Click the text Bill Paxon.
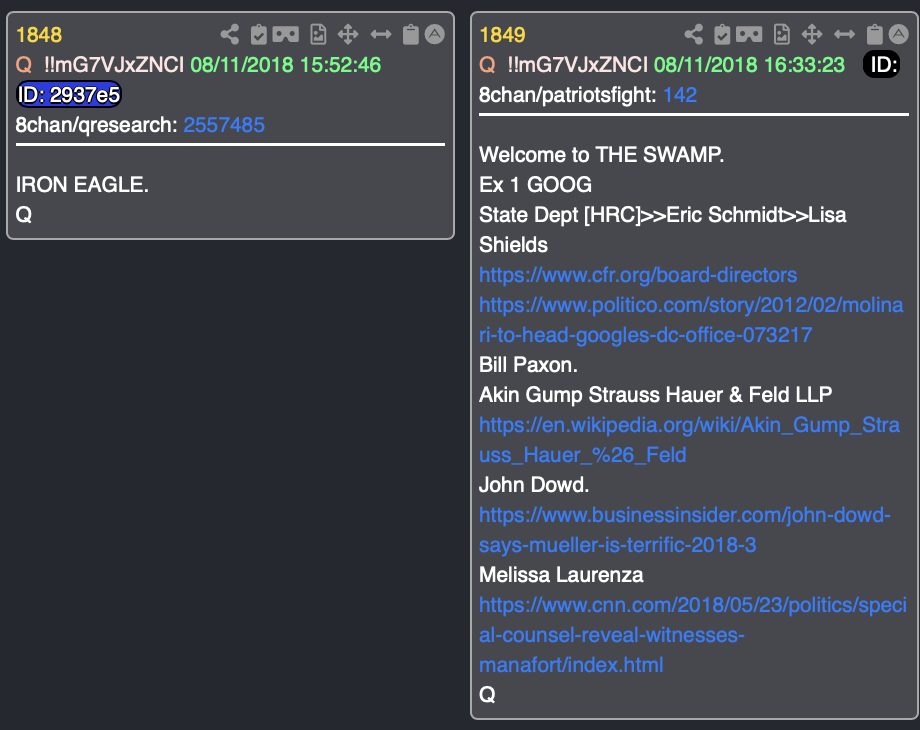The image size is (920, 730). 528,365
